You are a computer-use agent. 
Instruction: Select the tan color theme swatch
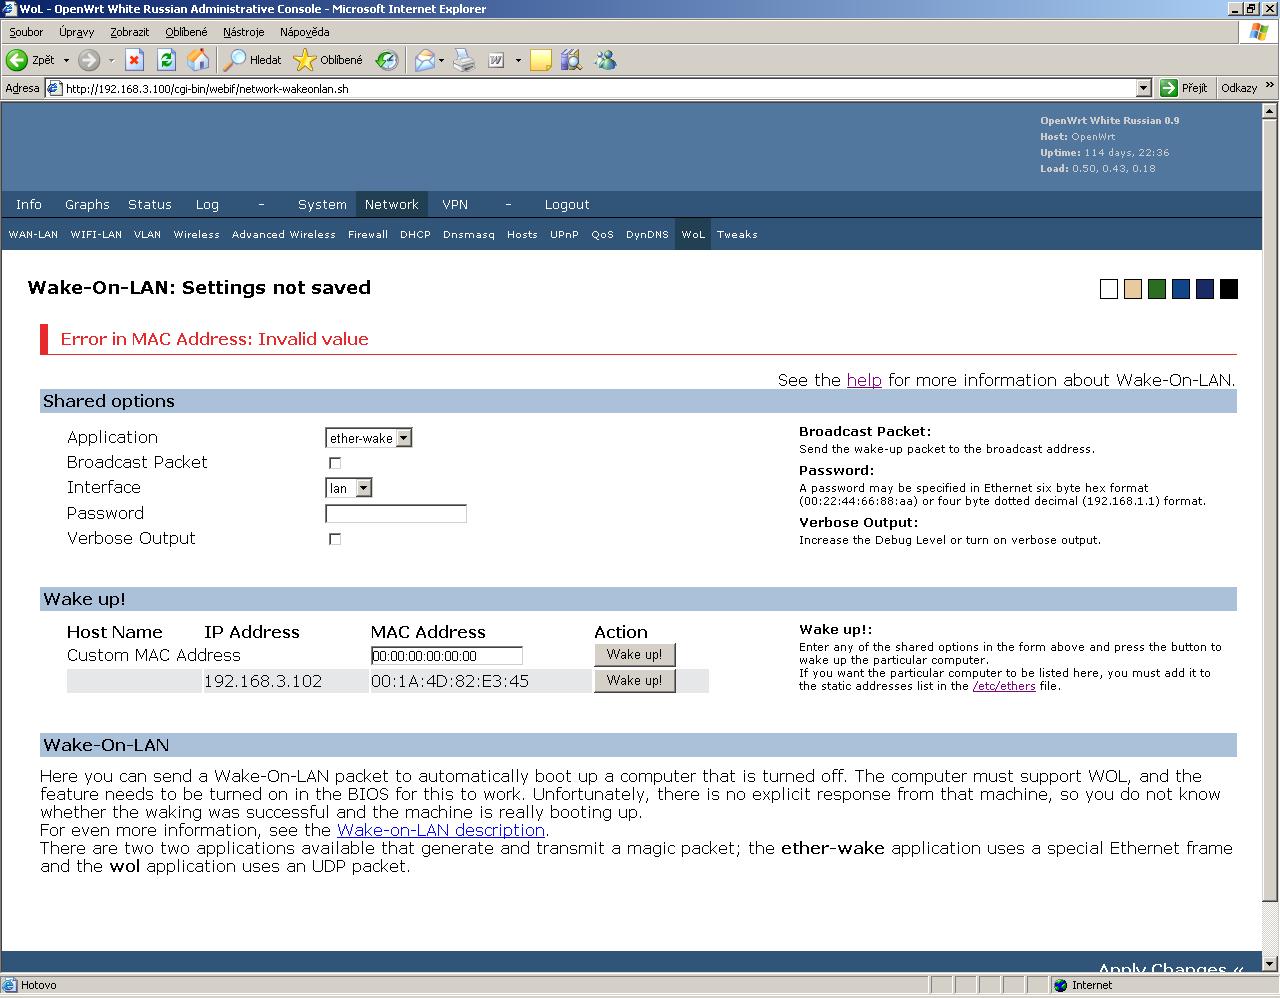coord(1133,289)
